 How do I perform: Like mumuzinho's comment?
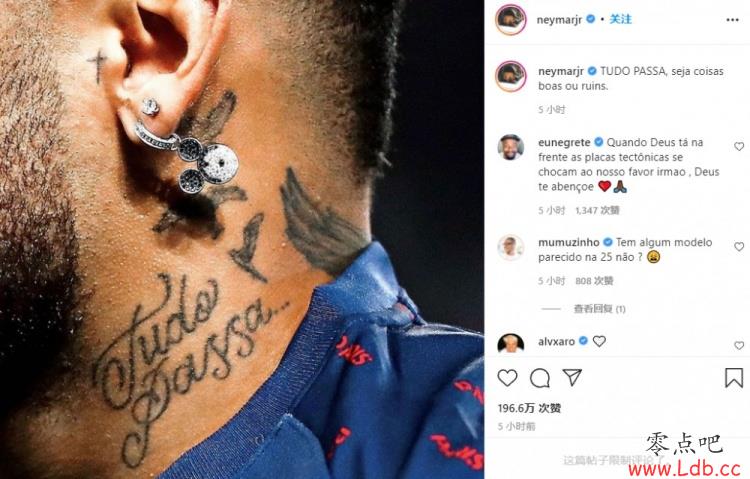click(739, 246)
